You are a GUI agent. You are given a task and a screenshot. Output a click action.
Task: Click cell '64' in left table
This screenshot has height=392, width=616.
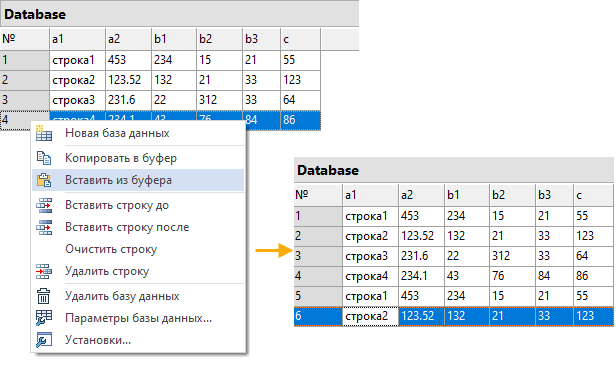coord(301,100)
